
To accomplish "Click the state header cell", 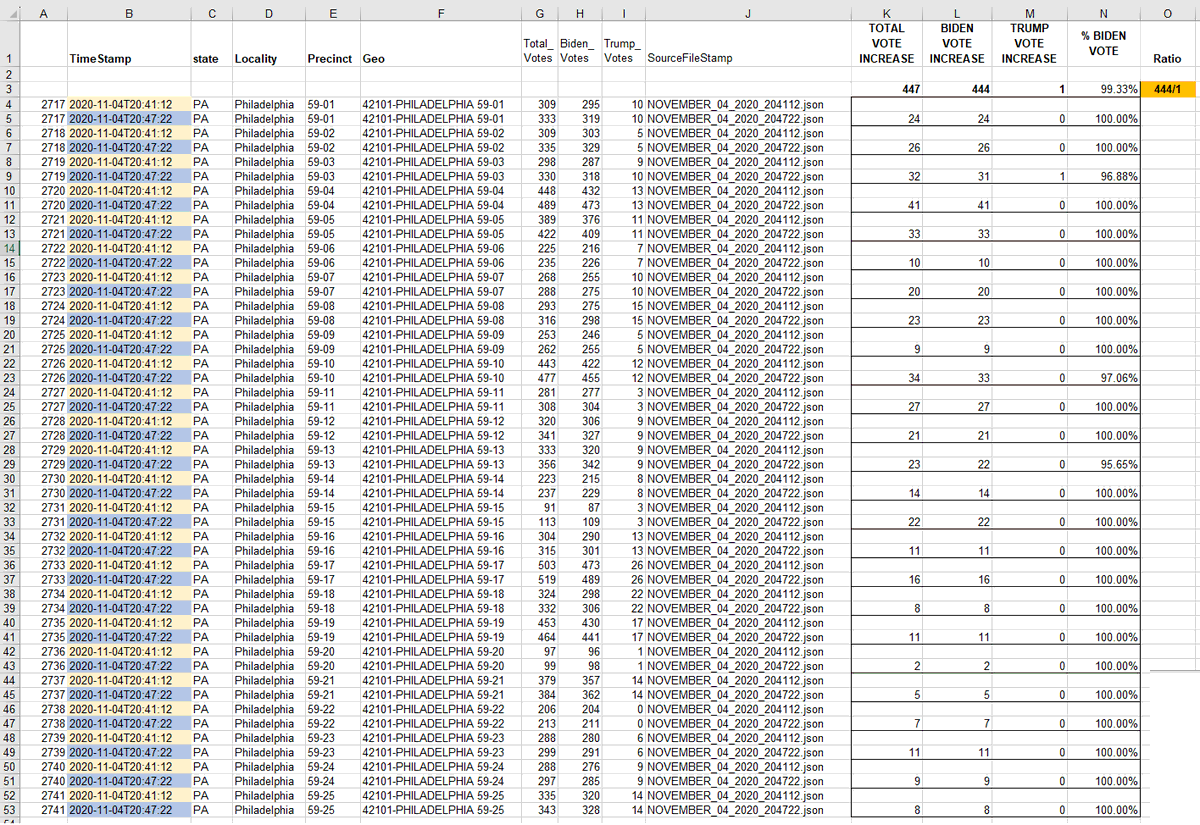I will pyautogui.click(x=210, y=44).
